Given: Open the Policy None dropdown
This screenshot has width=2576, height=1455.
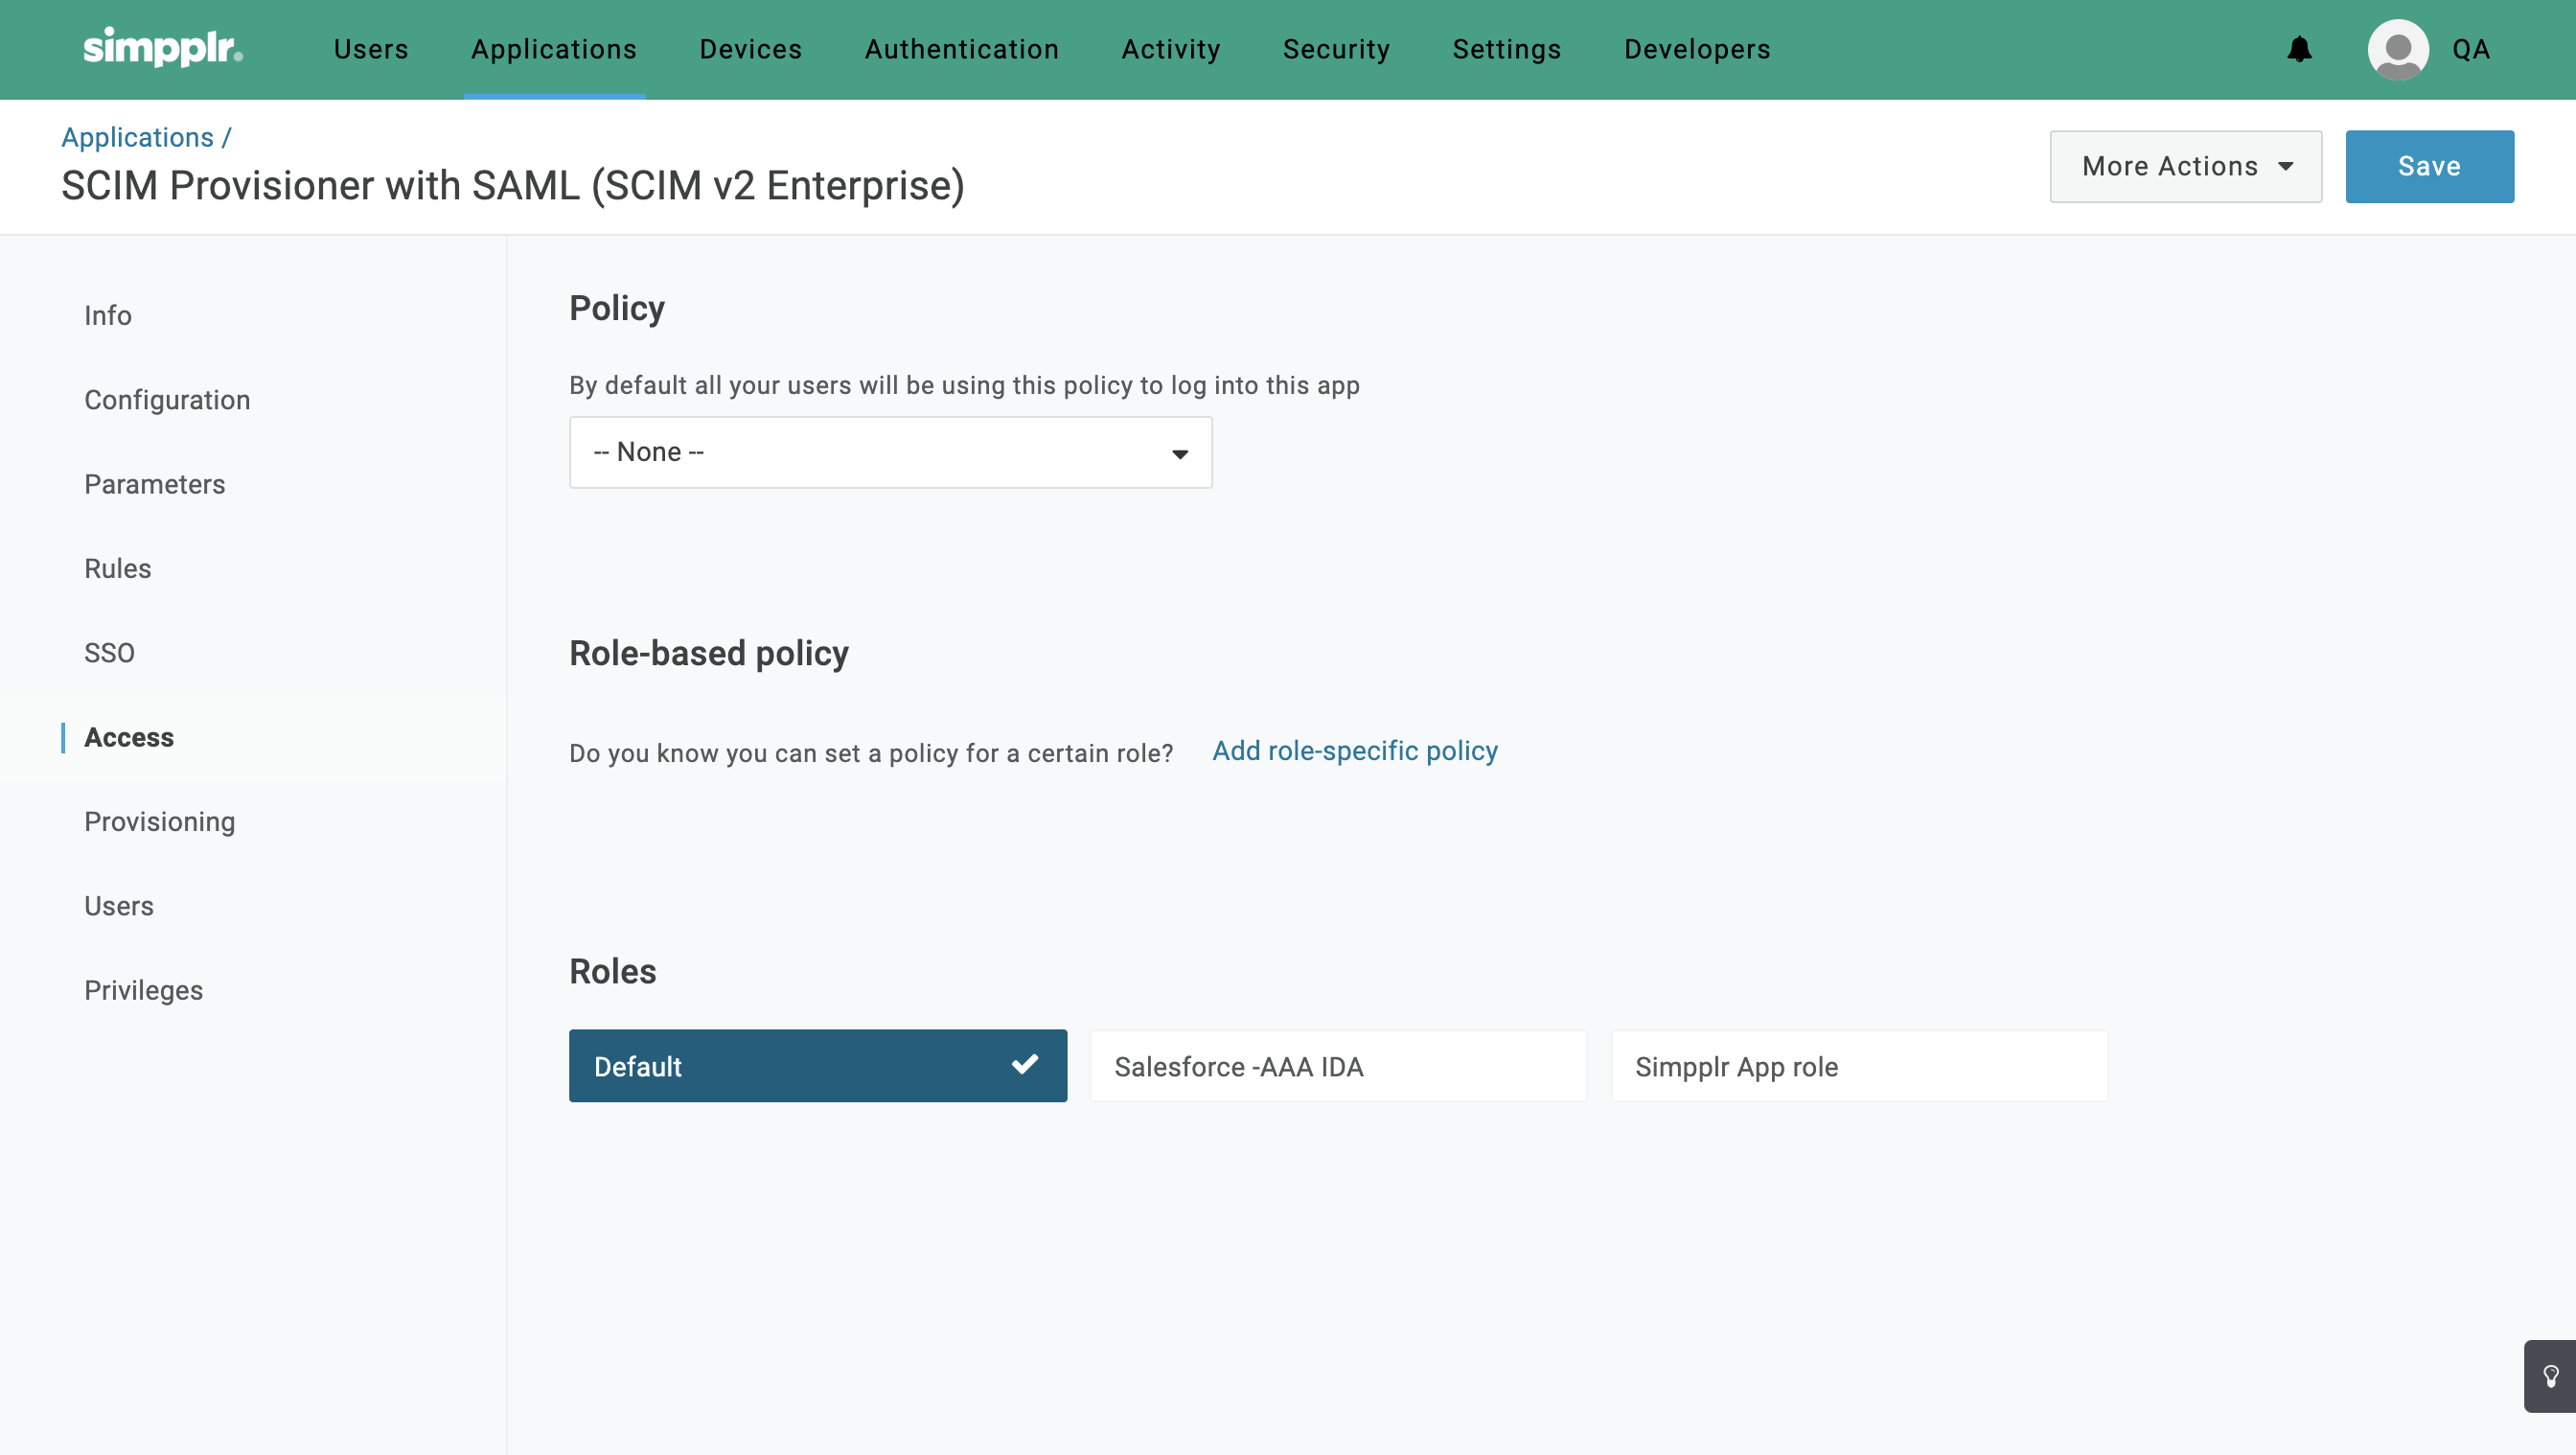Looking at the screenshot, I should coord(890,452).
